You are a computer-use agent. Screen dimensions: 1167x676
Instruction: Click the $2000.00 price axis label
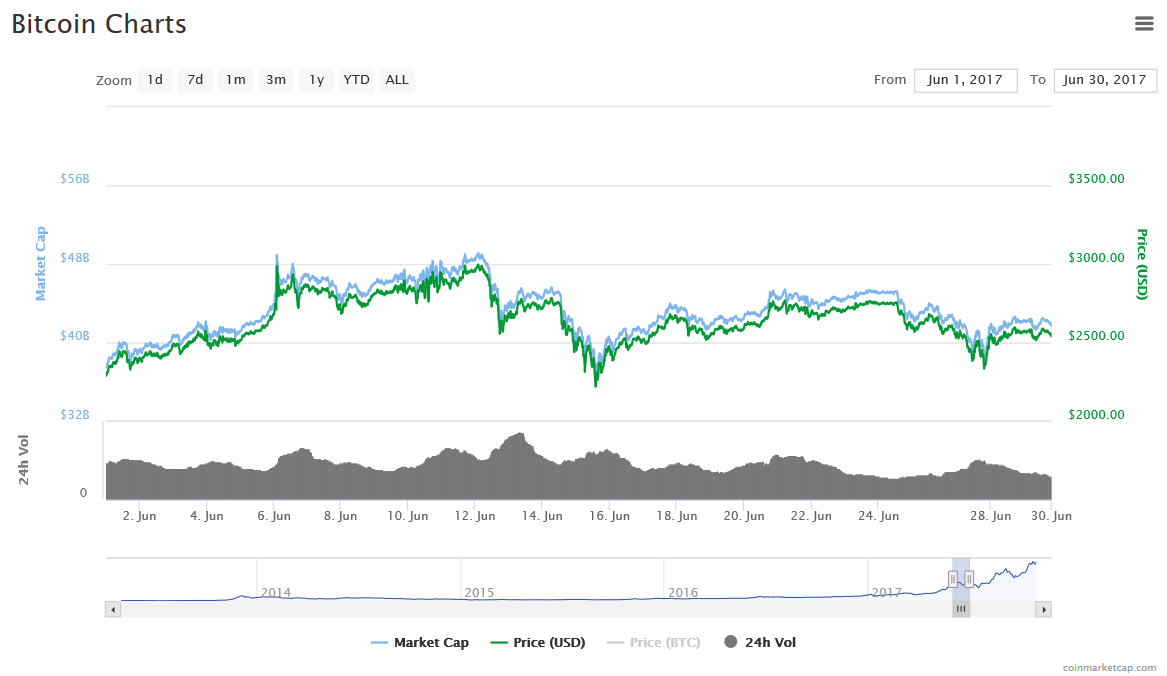(1096, 415)
